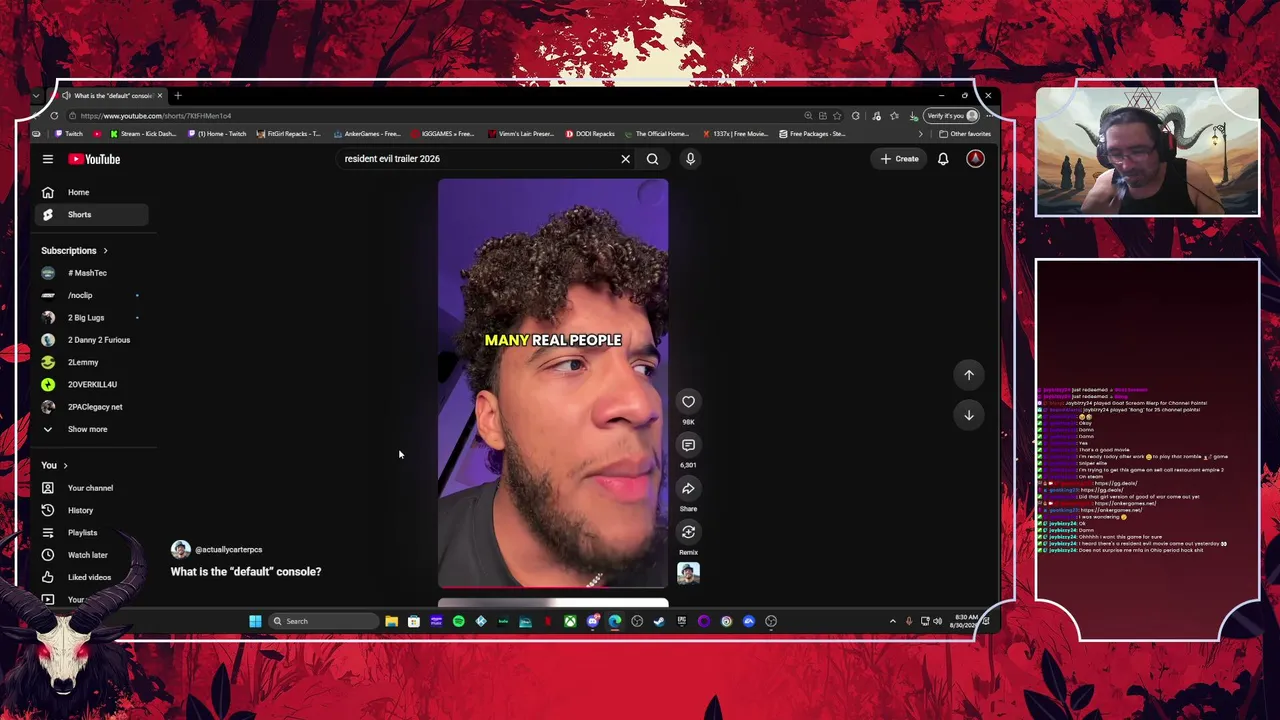Open the YouTube hamburger guide menu
The image size is (1280, 720).
[x=47, y=159]
